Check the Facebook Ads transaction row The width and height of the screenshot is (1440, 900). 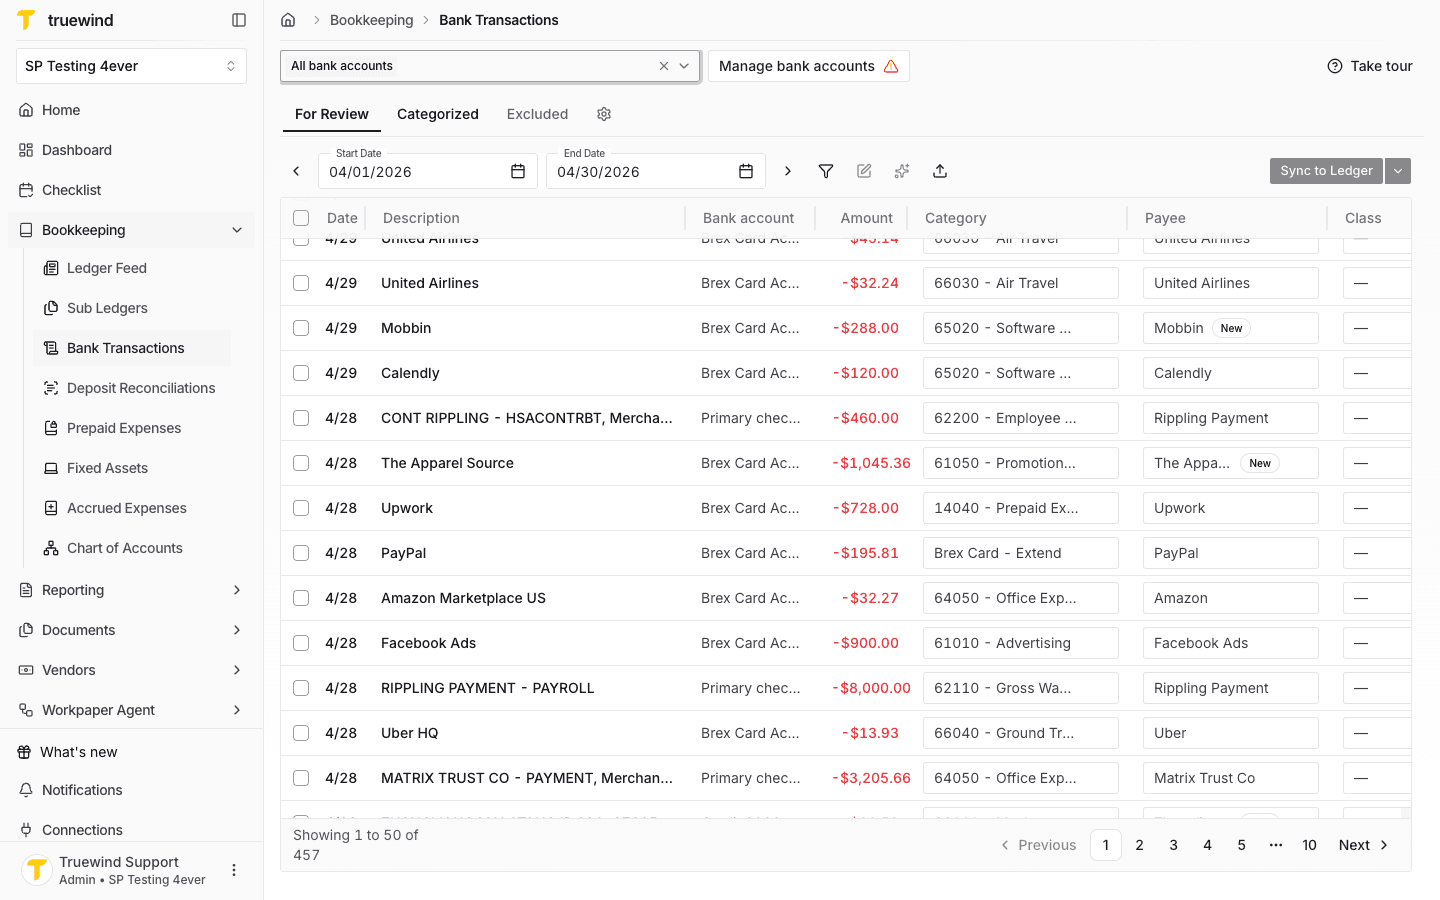[301, 643]
